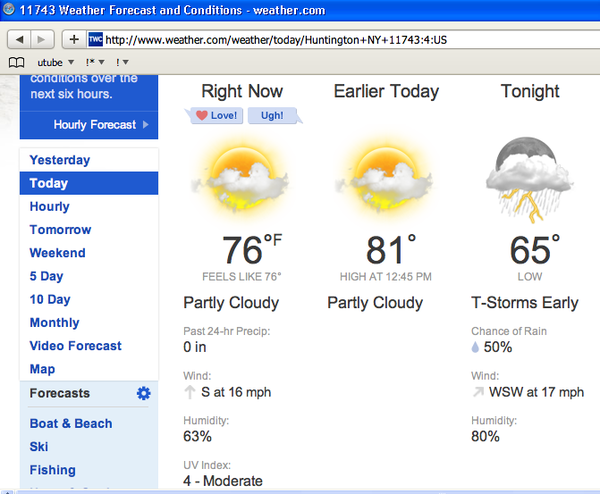Viewport: 600px width, 494px height.
Task: Open the Boat & Beach forecast link
Action: [71, 423]
